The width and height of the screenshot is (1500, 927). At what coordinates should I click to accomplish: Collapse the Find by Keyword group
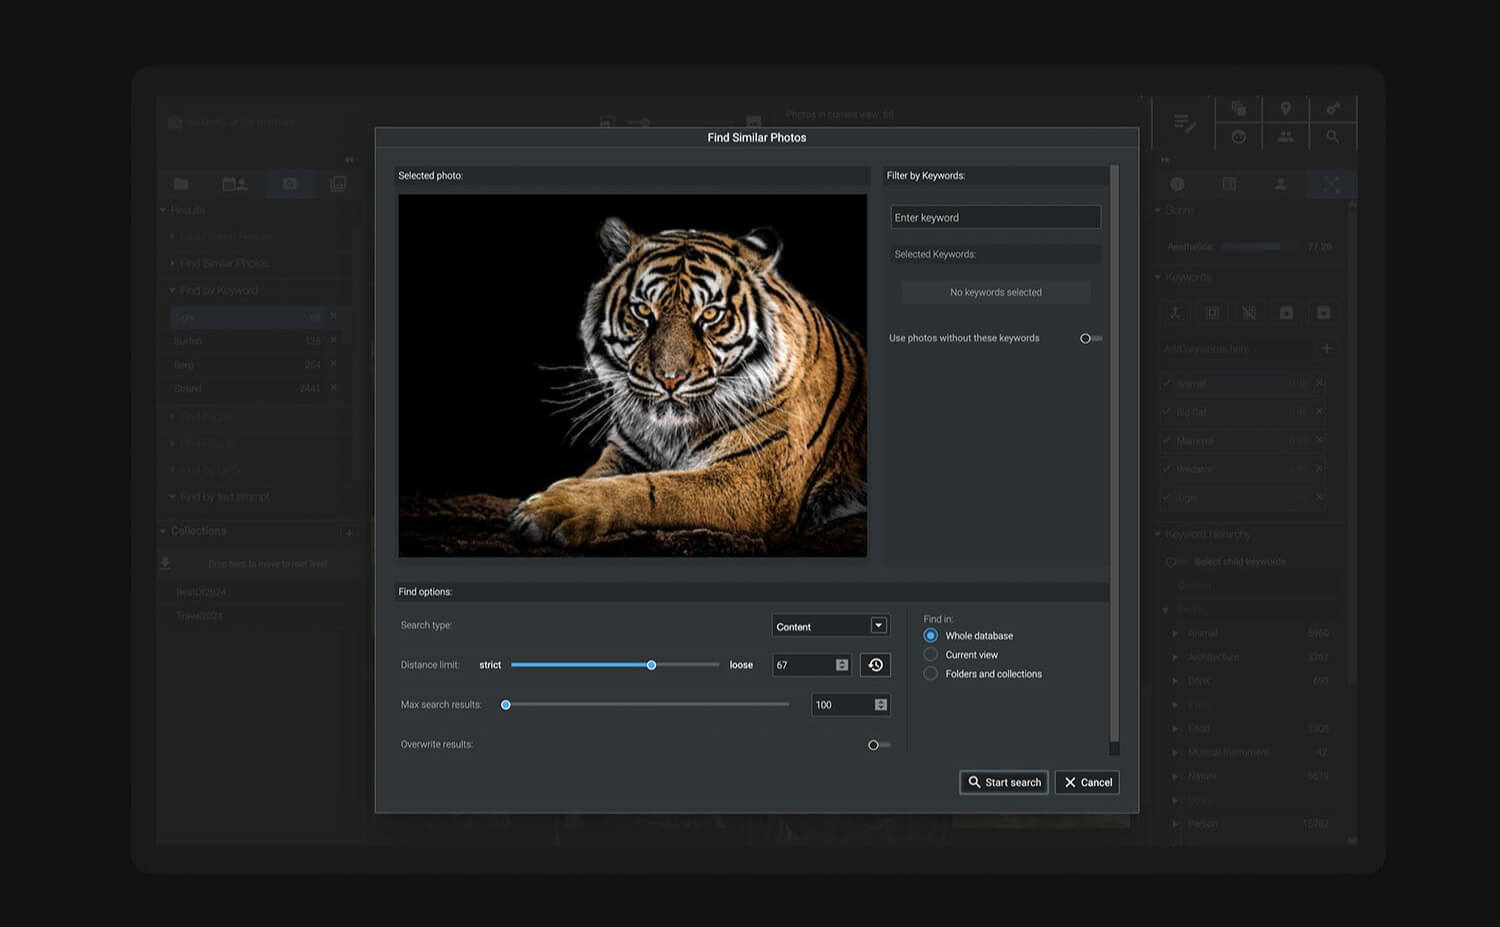(x=172, y=290)
